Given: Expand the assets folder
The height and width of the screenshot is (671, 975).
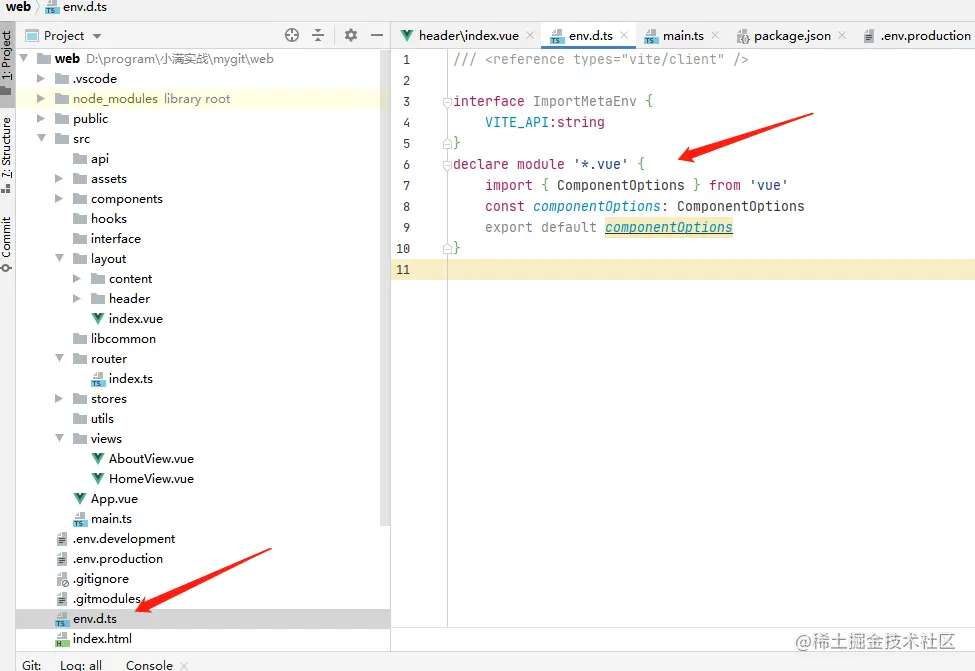Looking at the screenshot, I should coord(59,178).
